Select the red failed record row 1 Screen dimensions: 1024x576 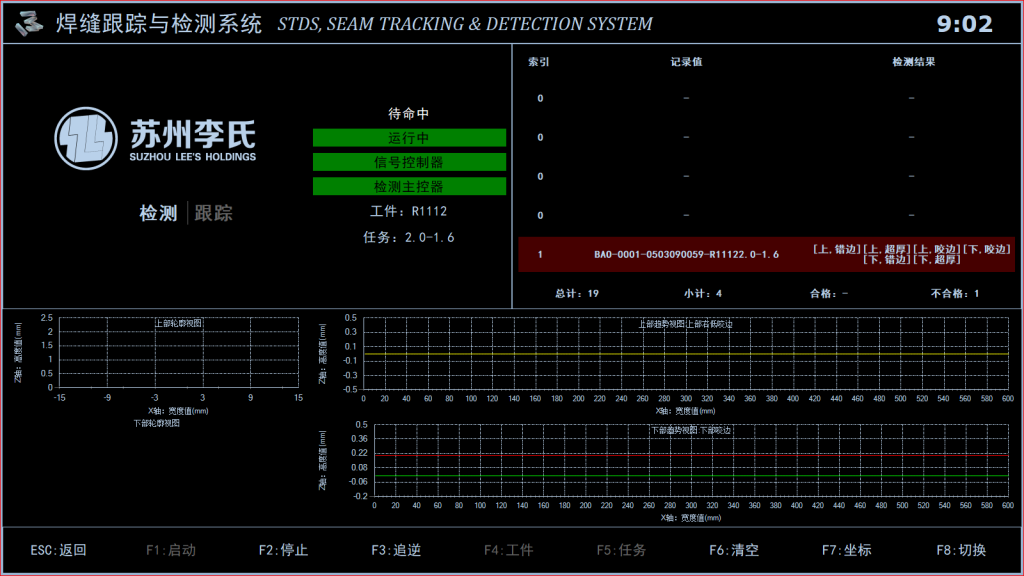766,254
